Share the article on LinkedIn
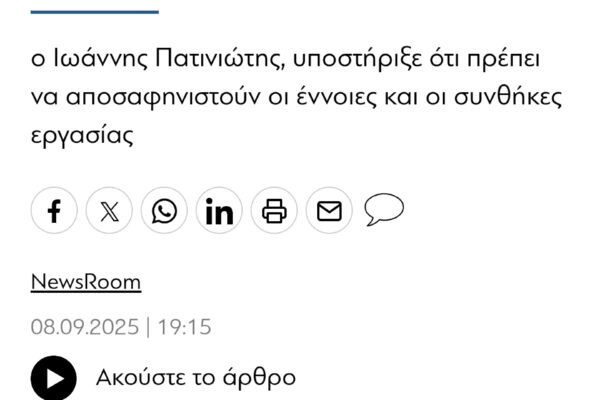 220,211
